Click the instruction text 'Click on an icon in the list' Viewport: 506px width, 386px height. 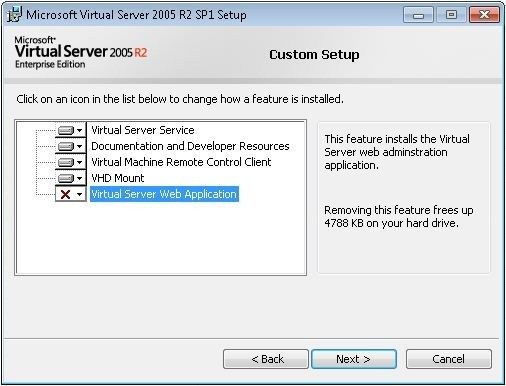tap(180, 99)
